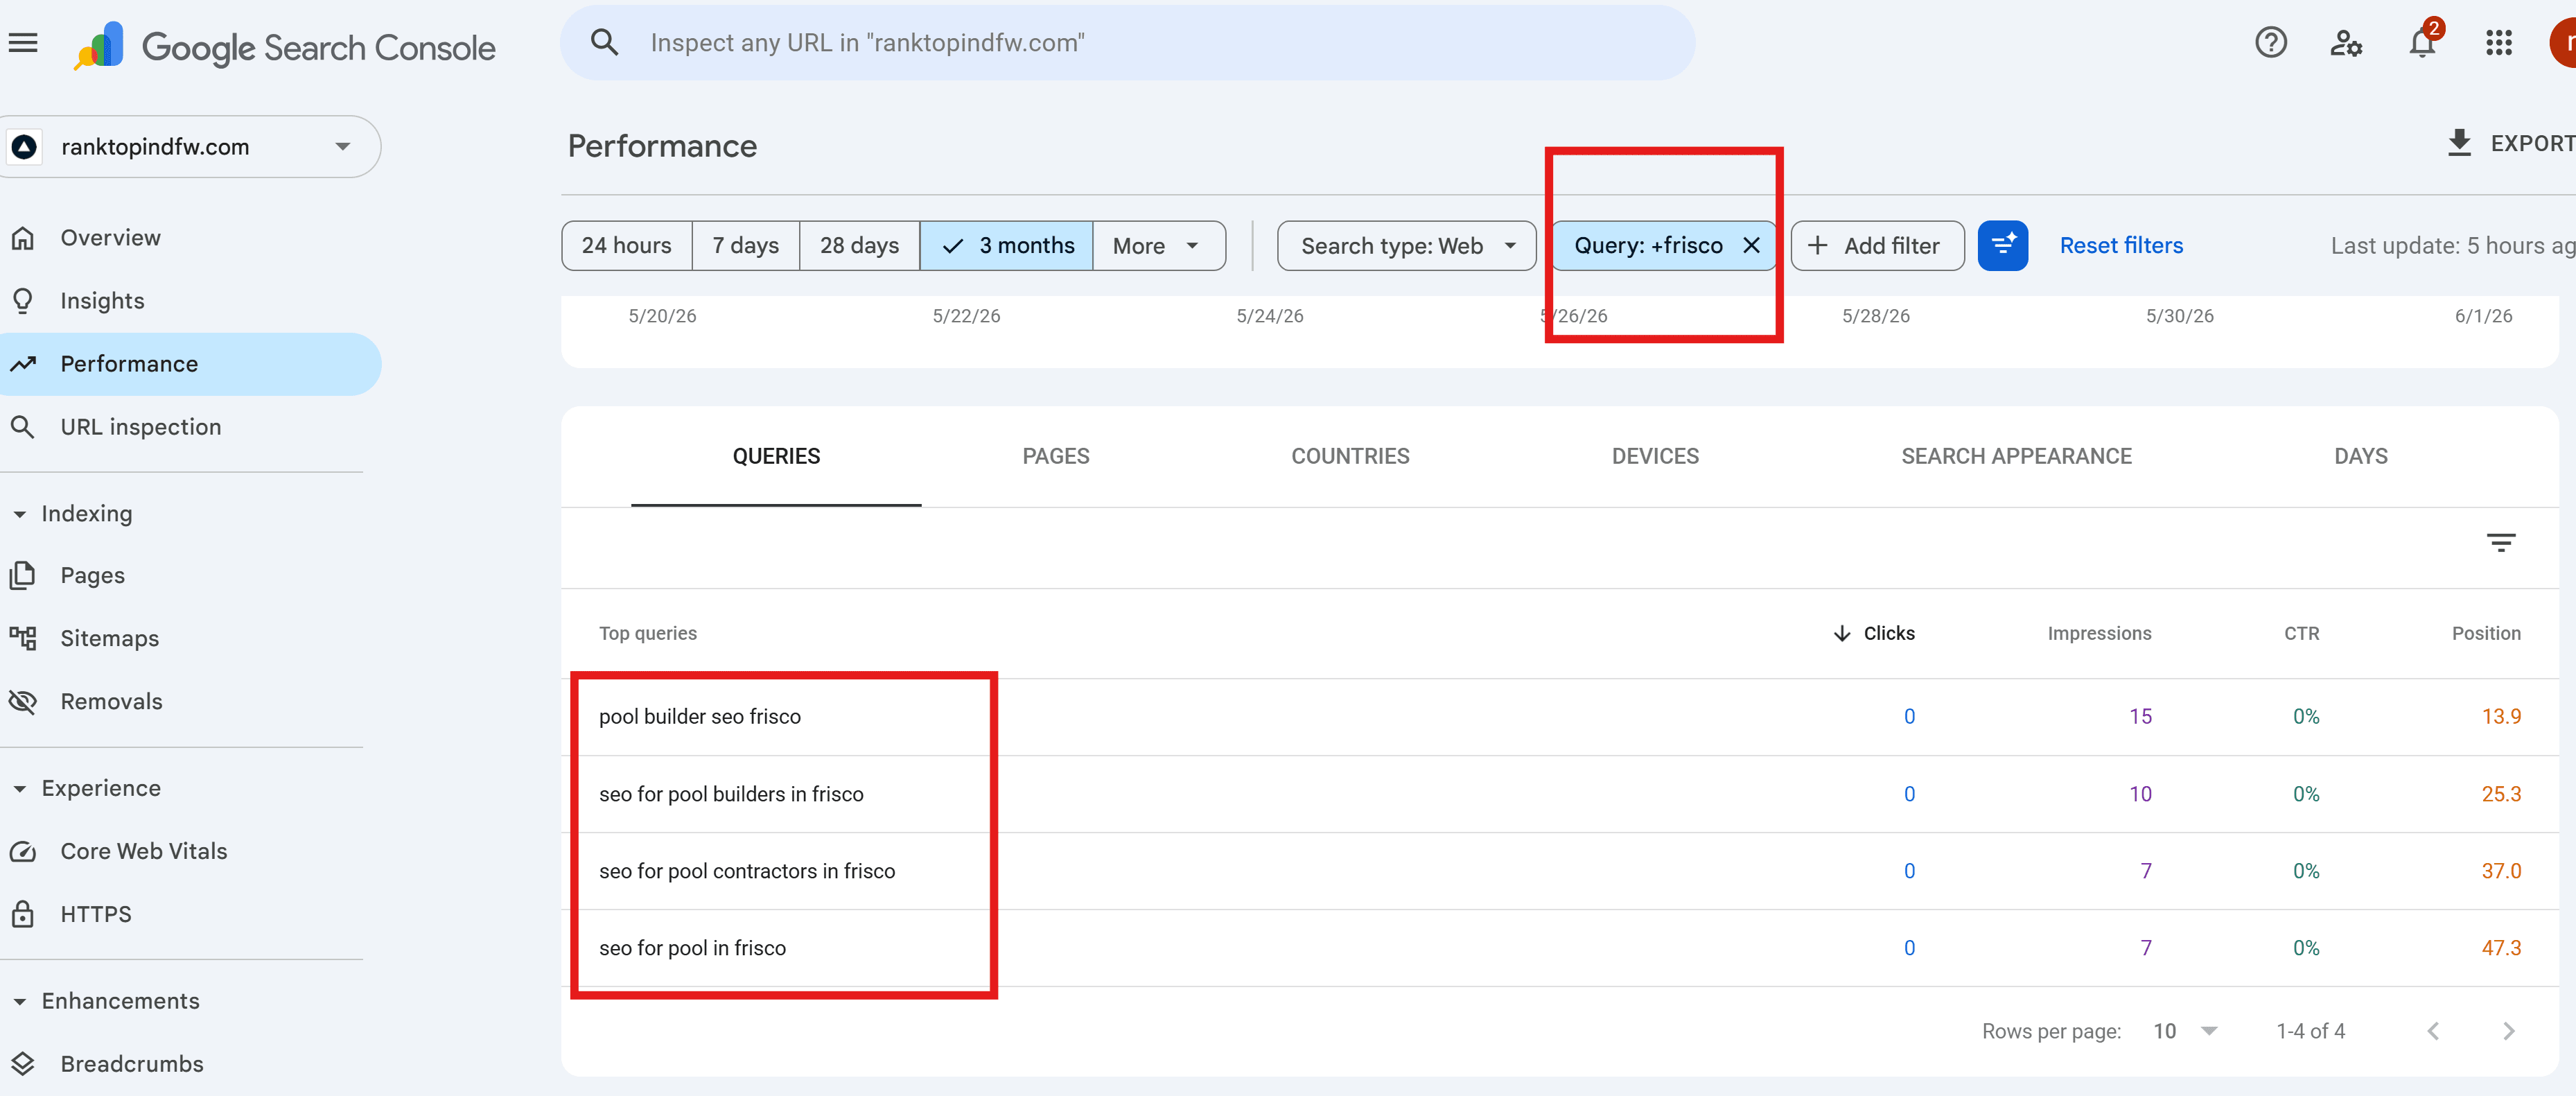Image resolution: width=2576 pixels, height=1096 pixels.
Task: Go to previous page arrow
Action: (x=2432, y=1031)
